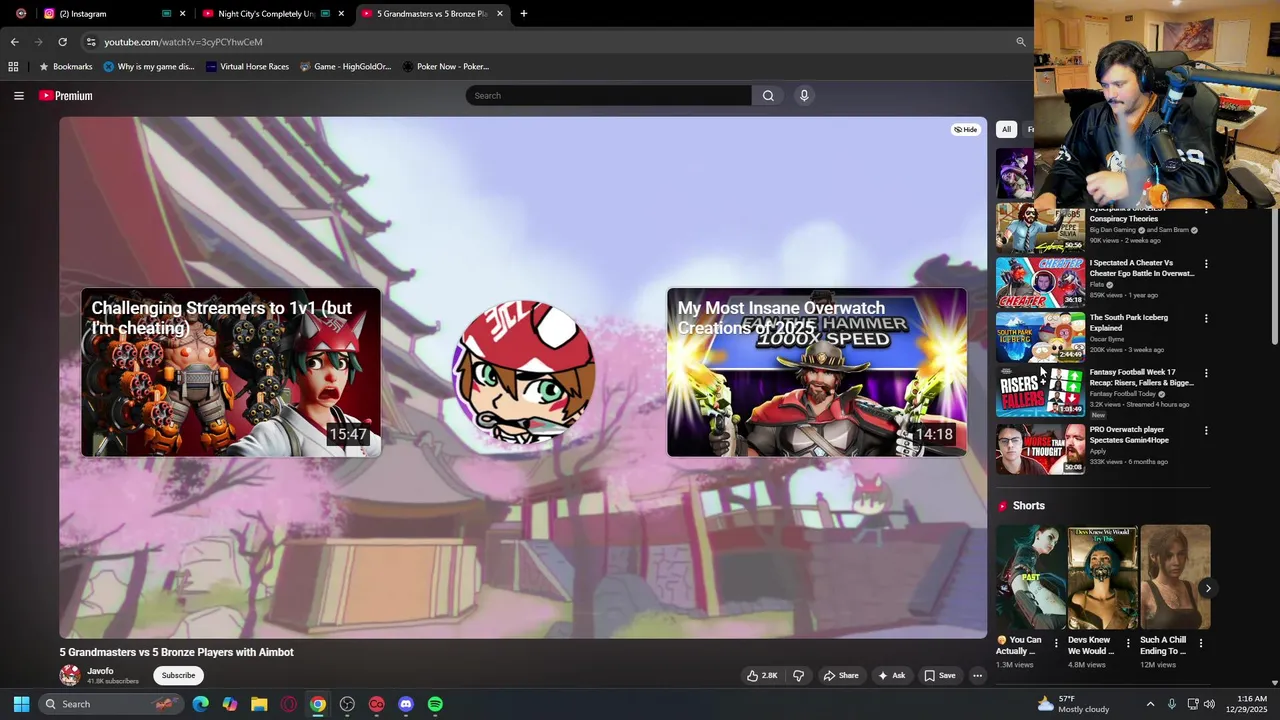Open 'Such A Chill Ending' short thumbnail
Image resolution: width=1280 pixels, height=720 pixels.
pos(1175,577)
